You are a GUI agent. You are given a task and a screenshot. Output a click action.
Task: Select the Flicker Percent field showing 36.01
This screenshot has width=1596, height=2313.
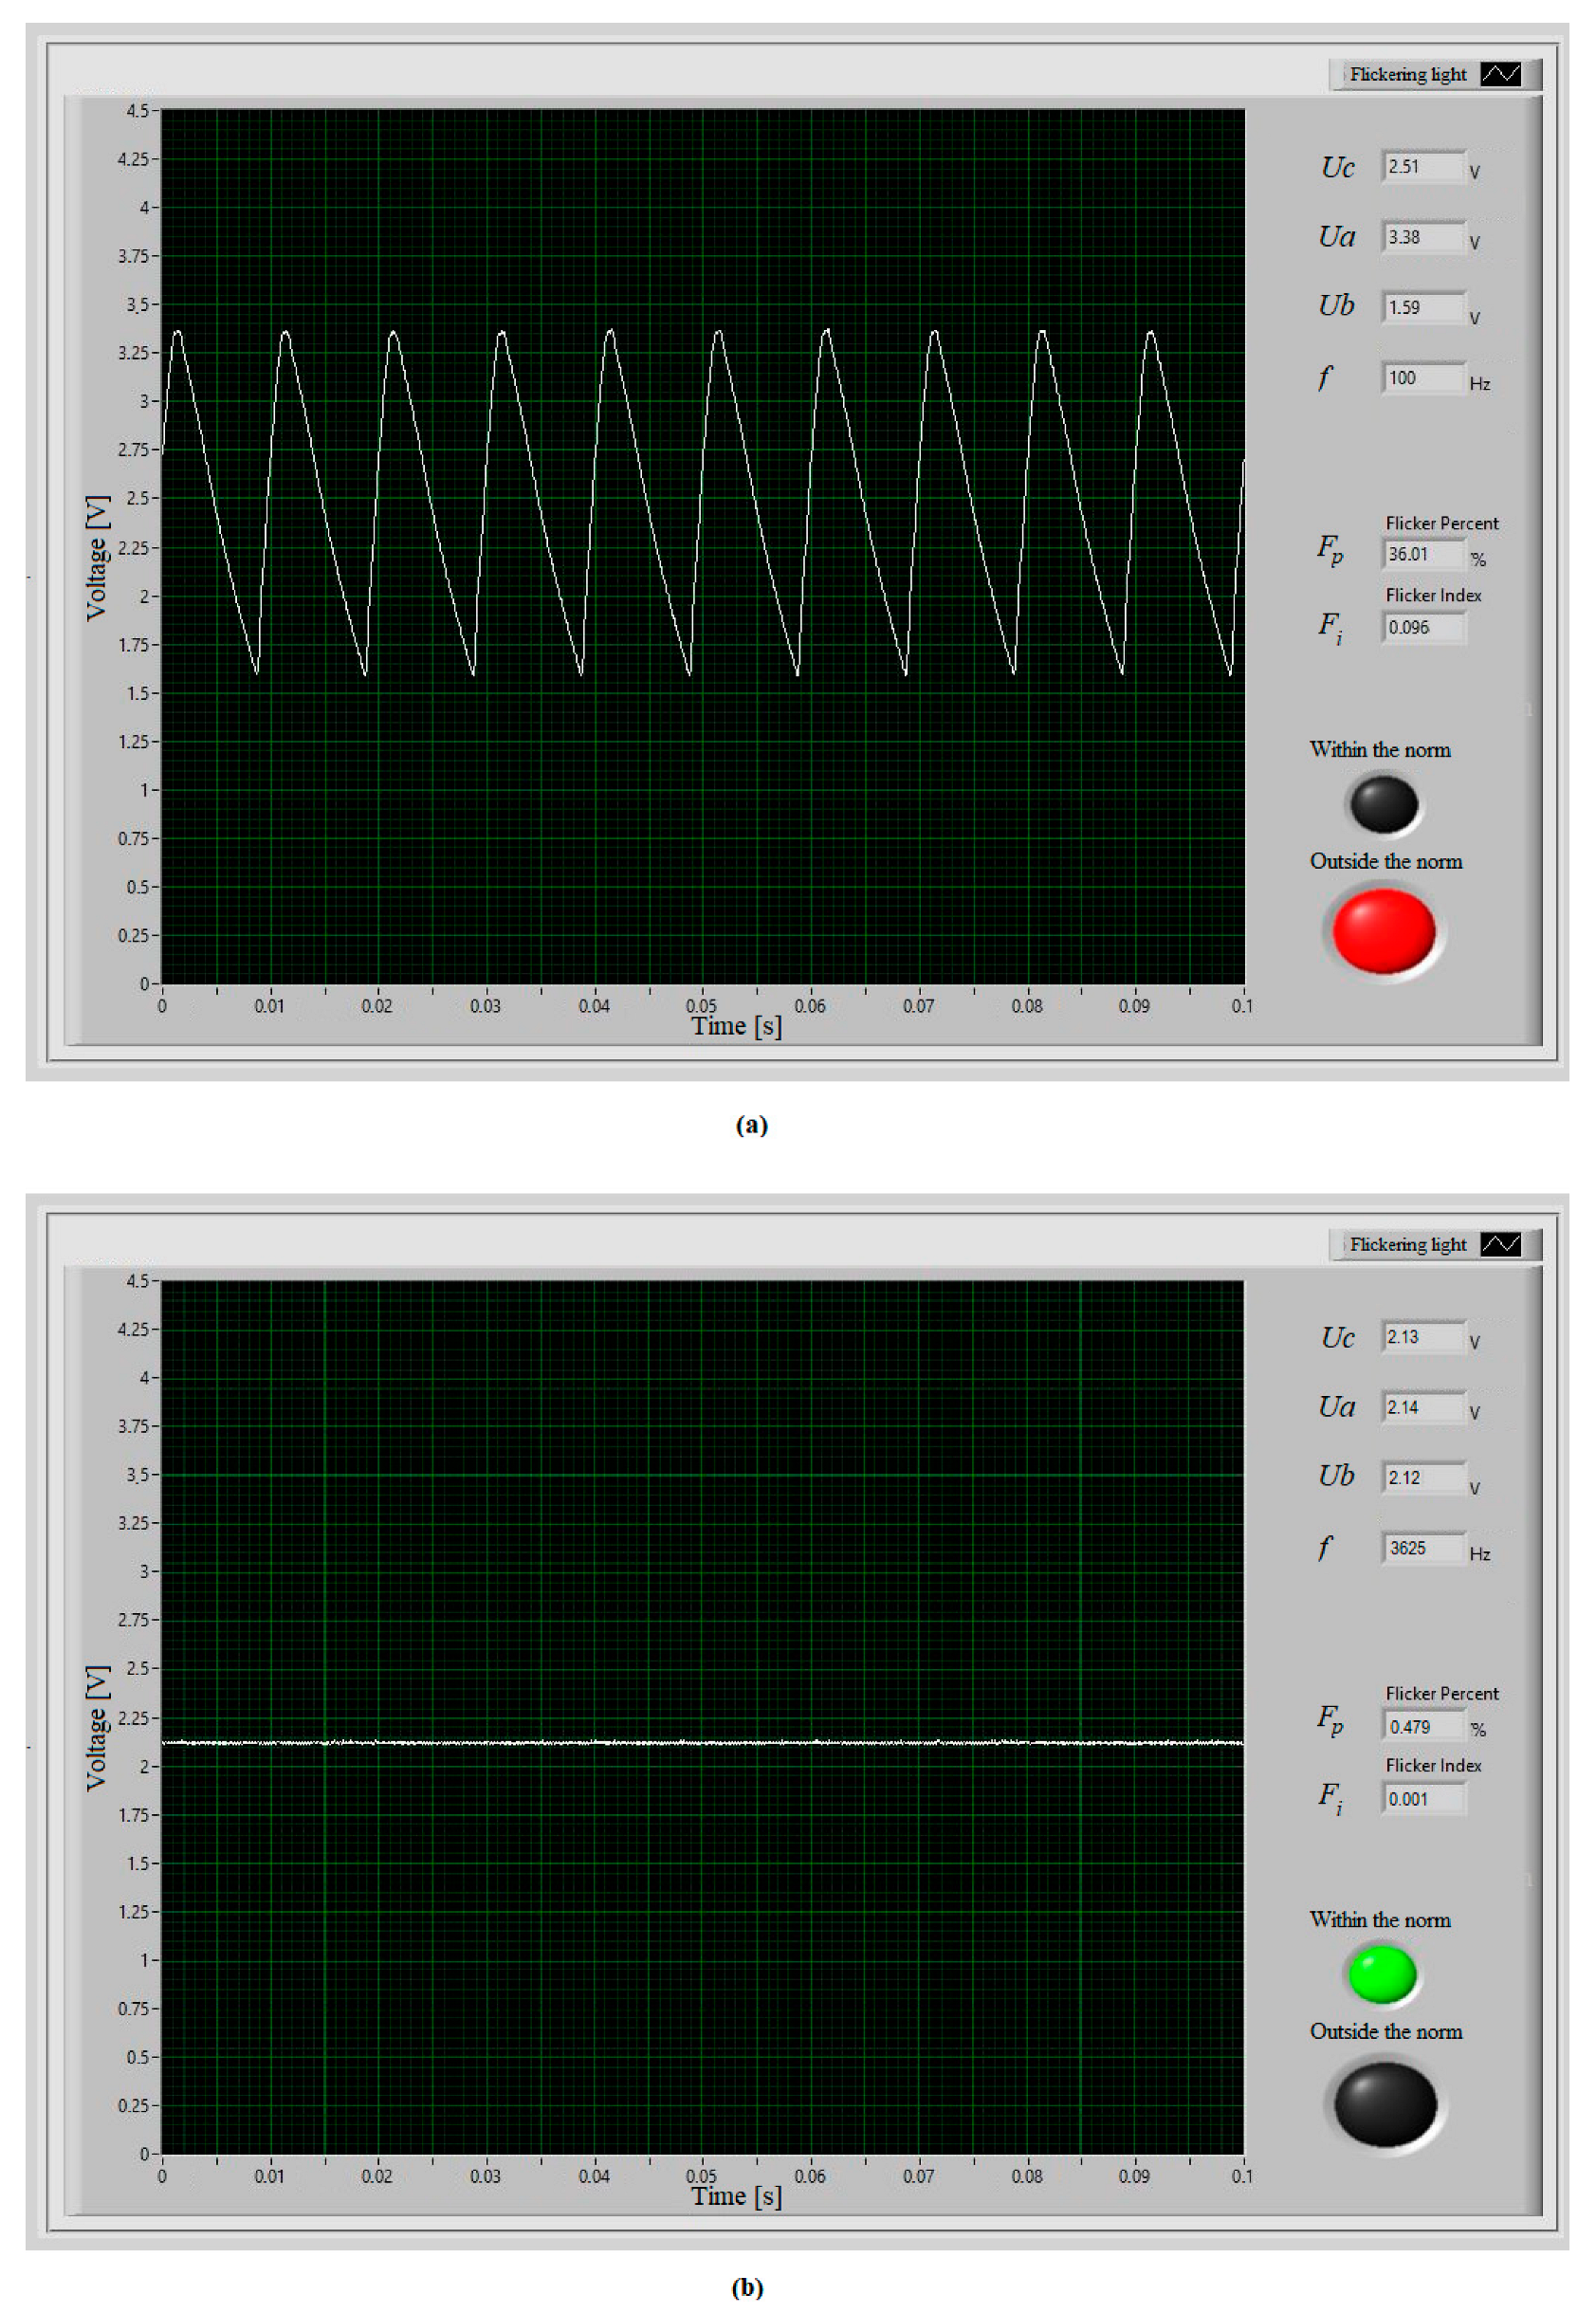coord(1423,554)
